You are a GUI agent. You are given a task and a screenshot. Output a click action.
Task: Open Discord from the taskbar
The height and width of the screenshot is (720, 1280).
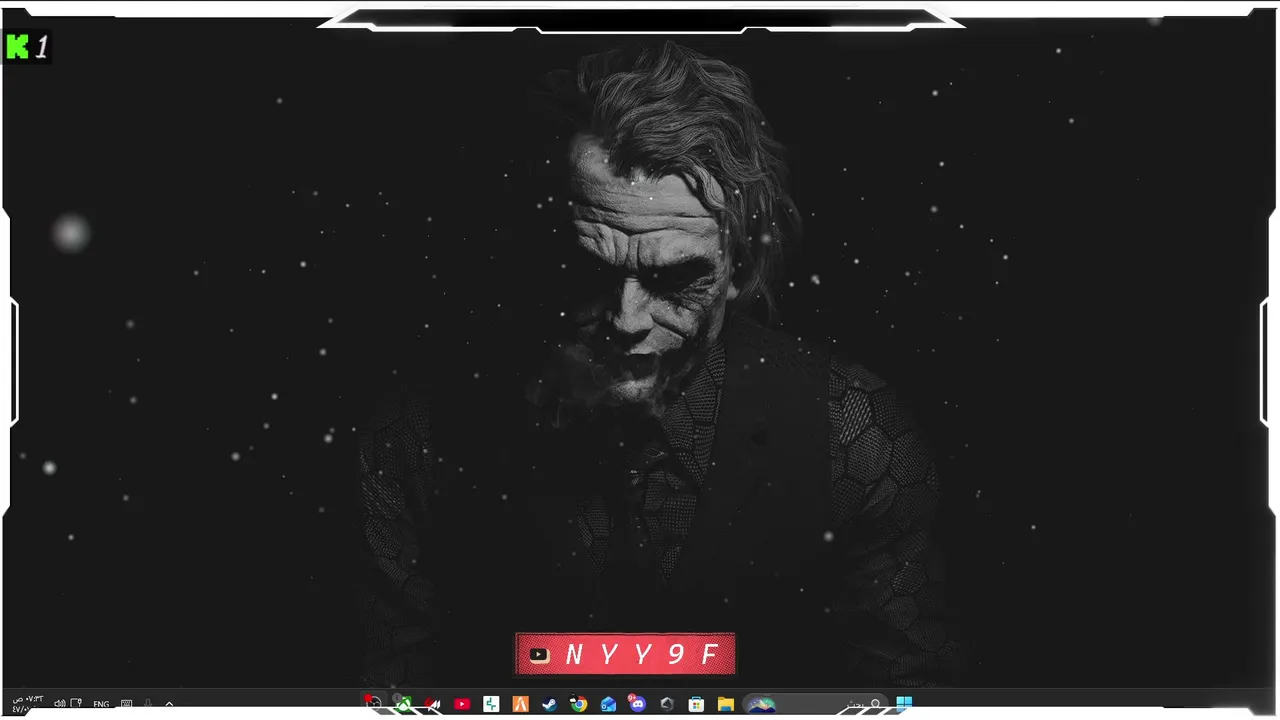click(x=637, y=703)
